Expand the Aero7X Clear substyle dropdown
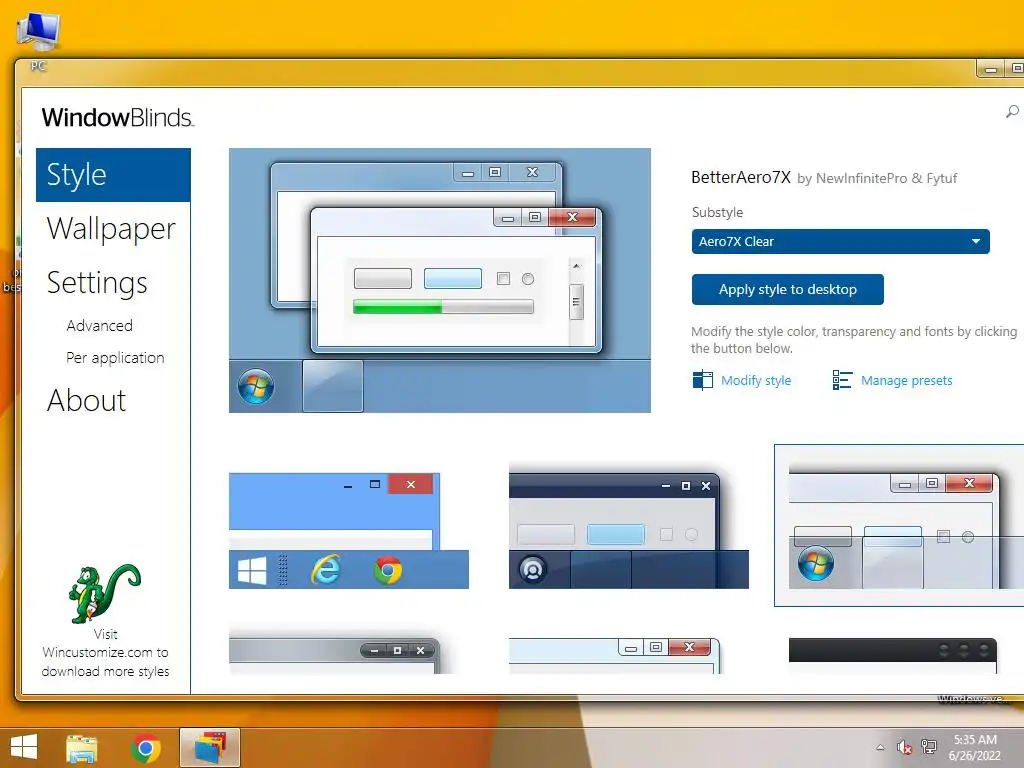 [840, 241]
